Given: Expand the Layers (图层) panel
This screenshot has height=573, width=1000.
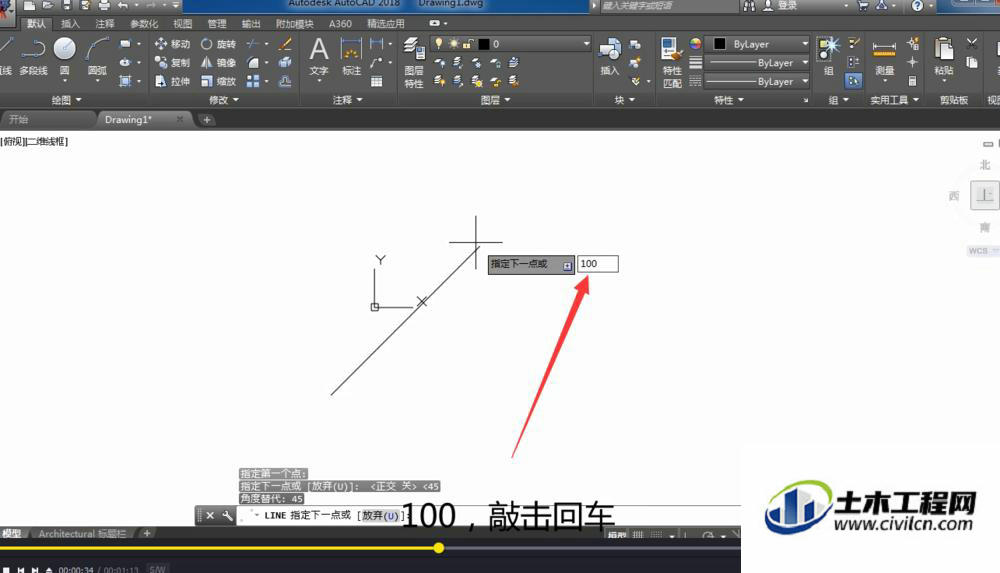Looking at the screenshot, I should coord(496,100).
